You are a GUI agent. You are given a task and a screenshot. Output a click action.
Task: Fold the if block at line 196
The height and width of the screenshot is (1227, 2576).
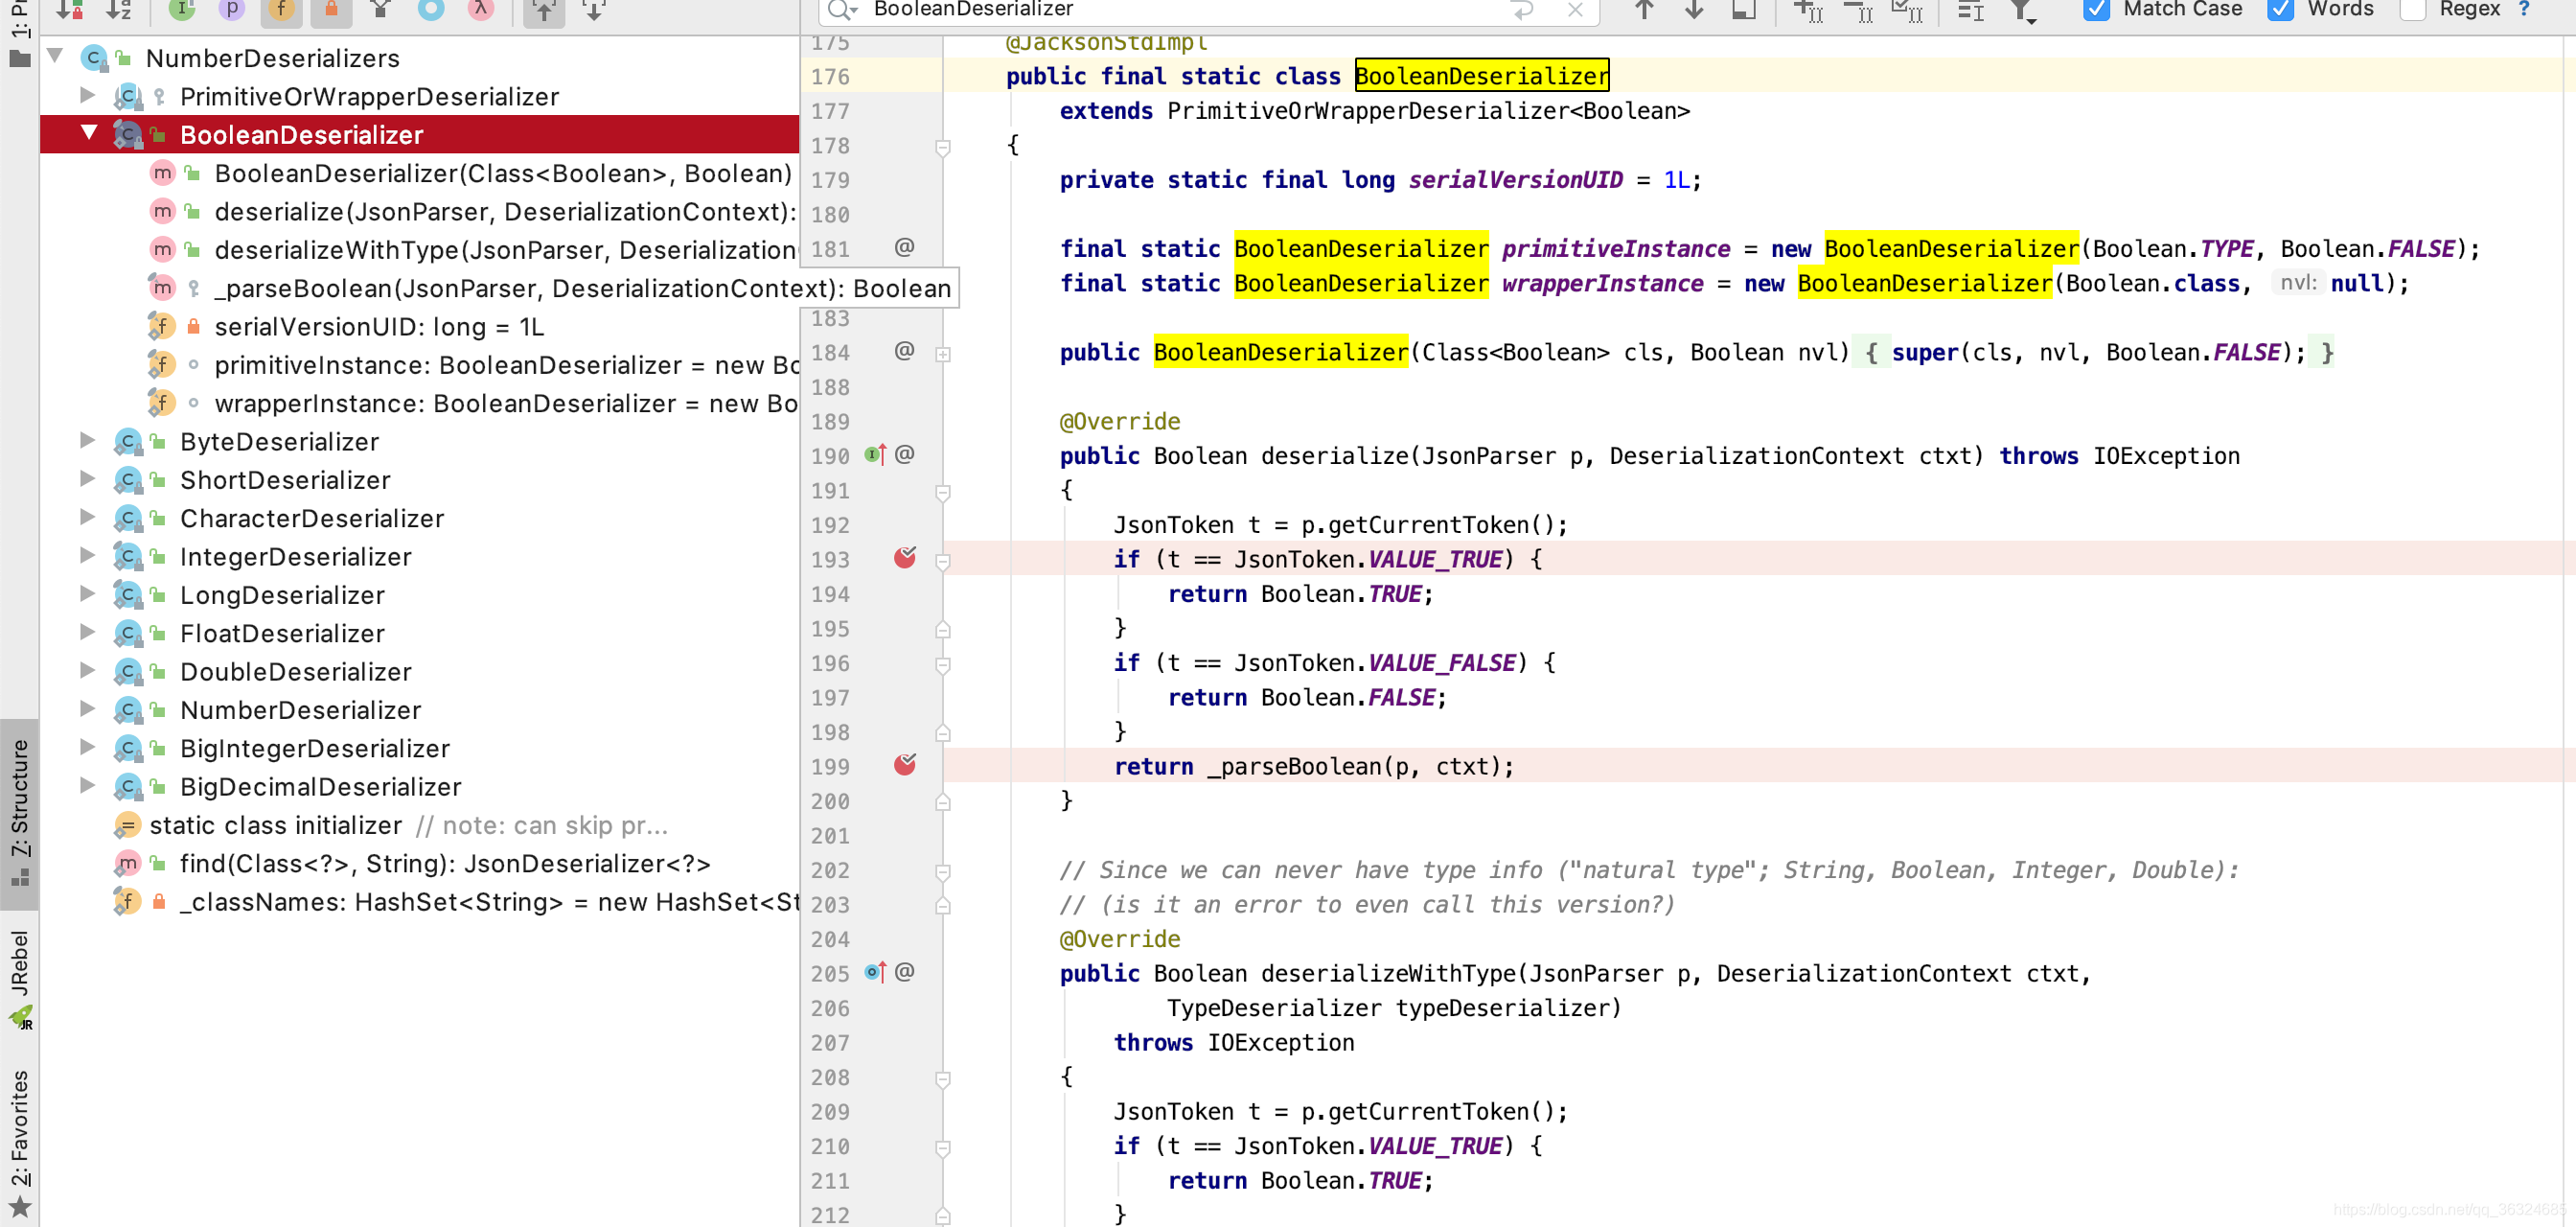tap(942, 664)
